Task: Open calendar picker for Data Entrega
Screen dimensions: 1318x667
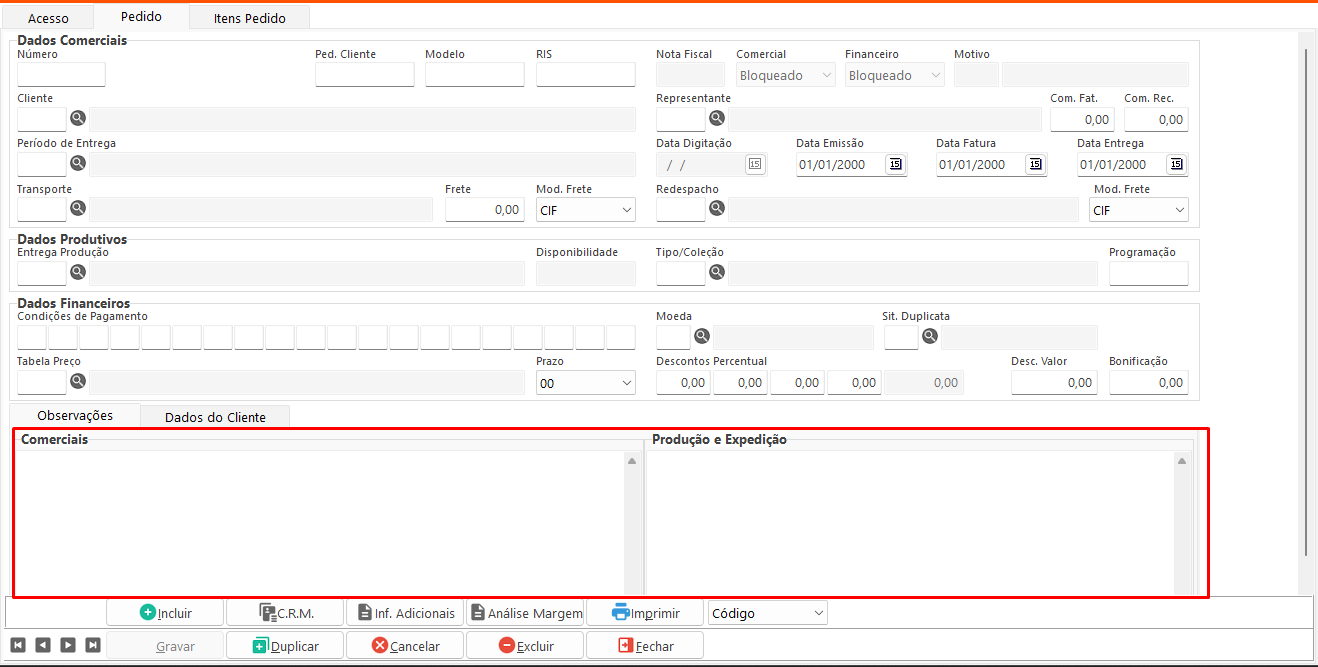Action: [x=1176, y=164]
